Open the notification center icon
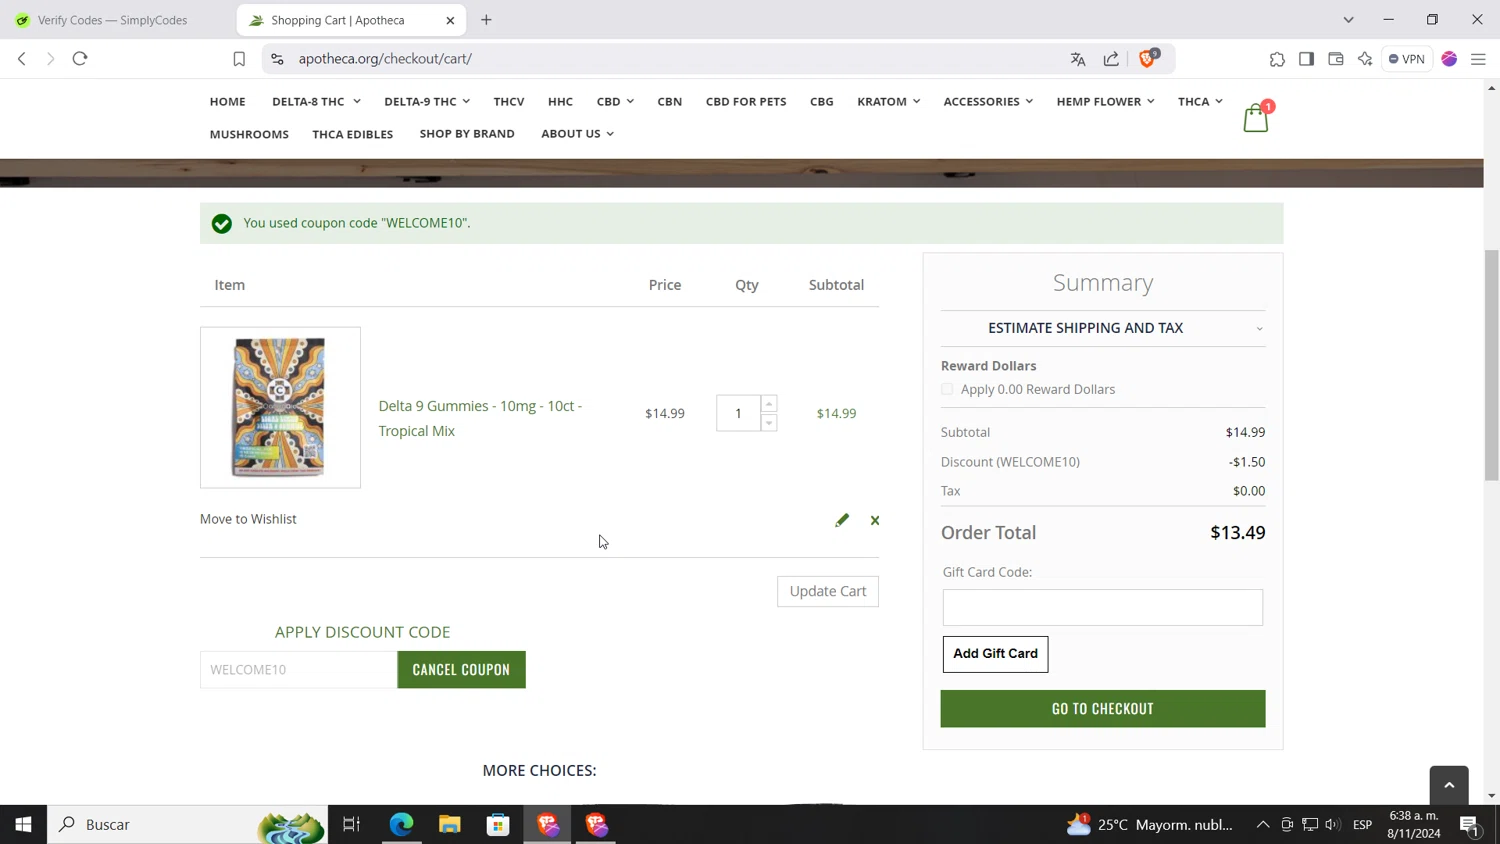 pyautogui.click(x=1470, y=824)
